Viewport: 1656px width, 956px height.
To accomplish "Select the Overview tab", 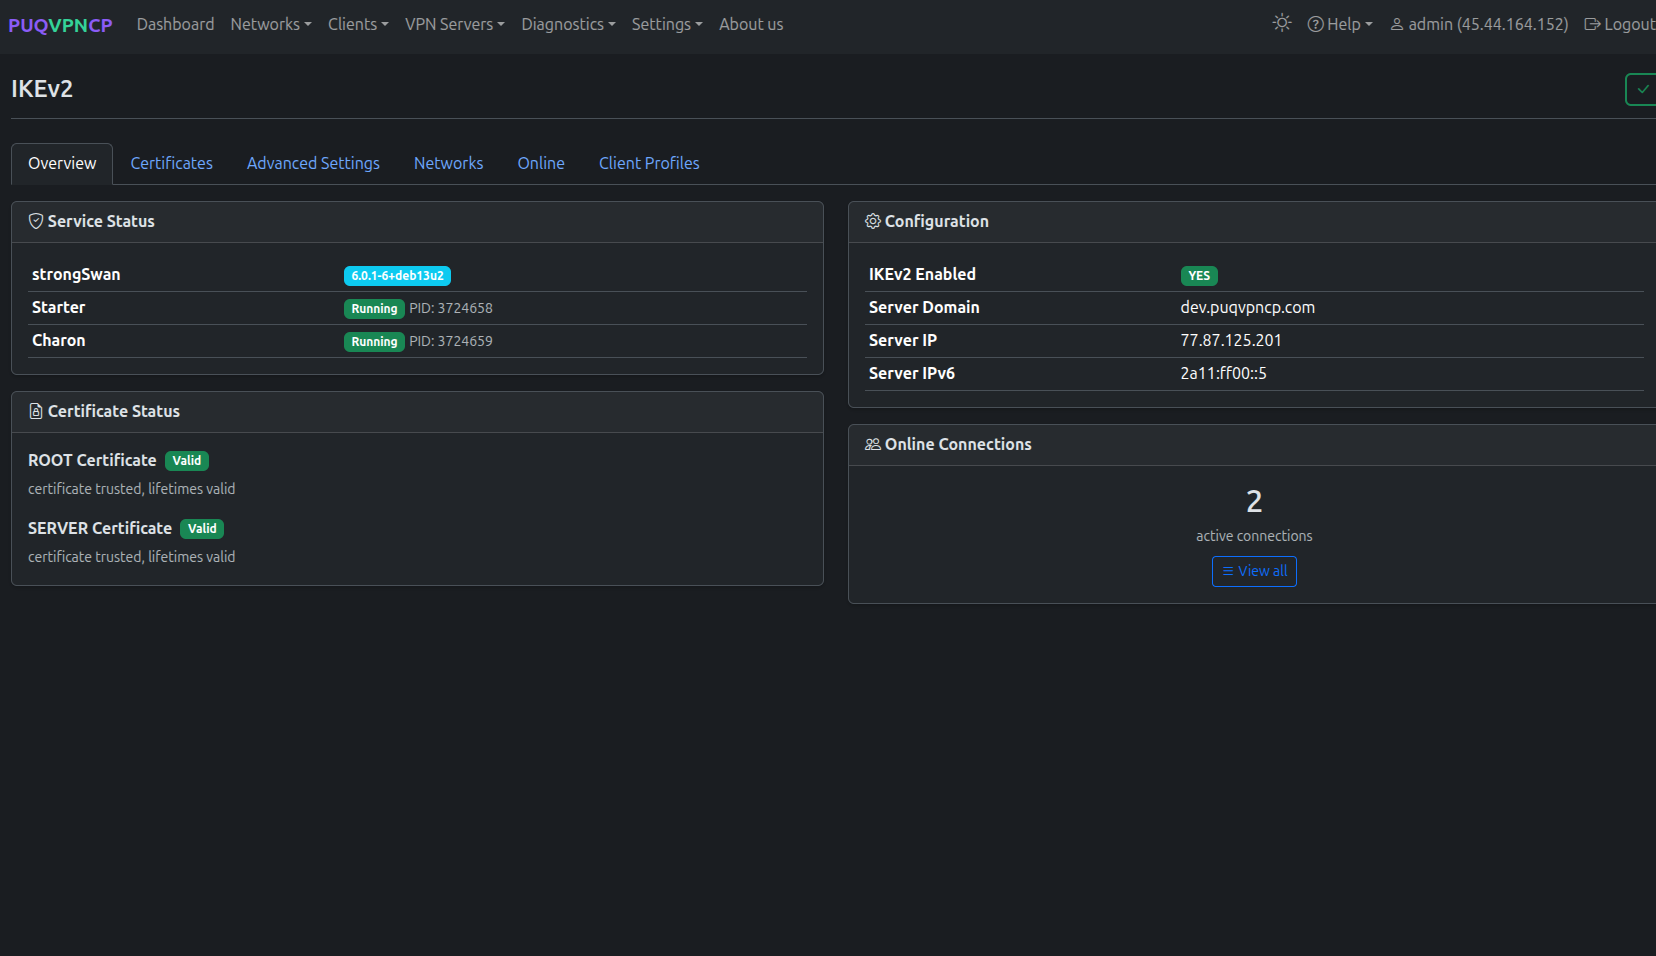I will coord(62,163).
